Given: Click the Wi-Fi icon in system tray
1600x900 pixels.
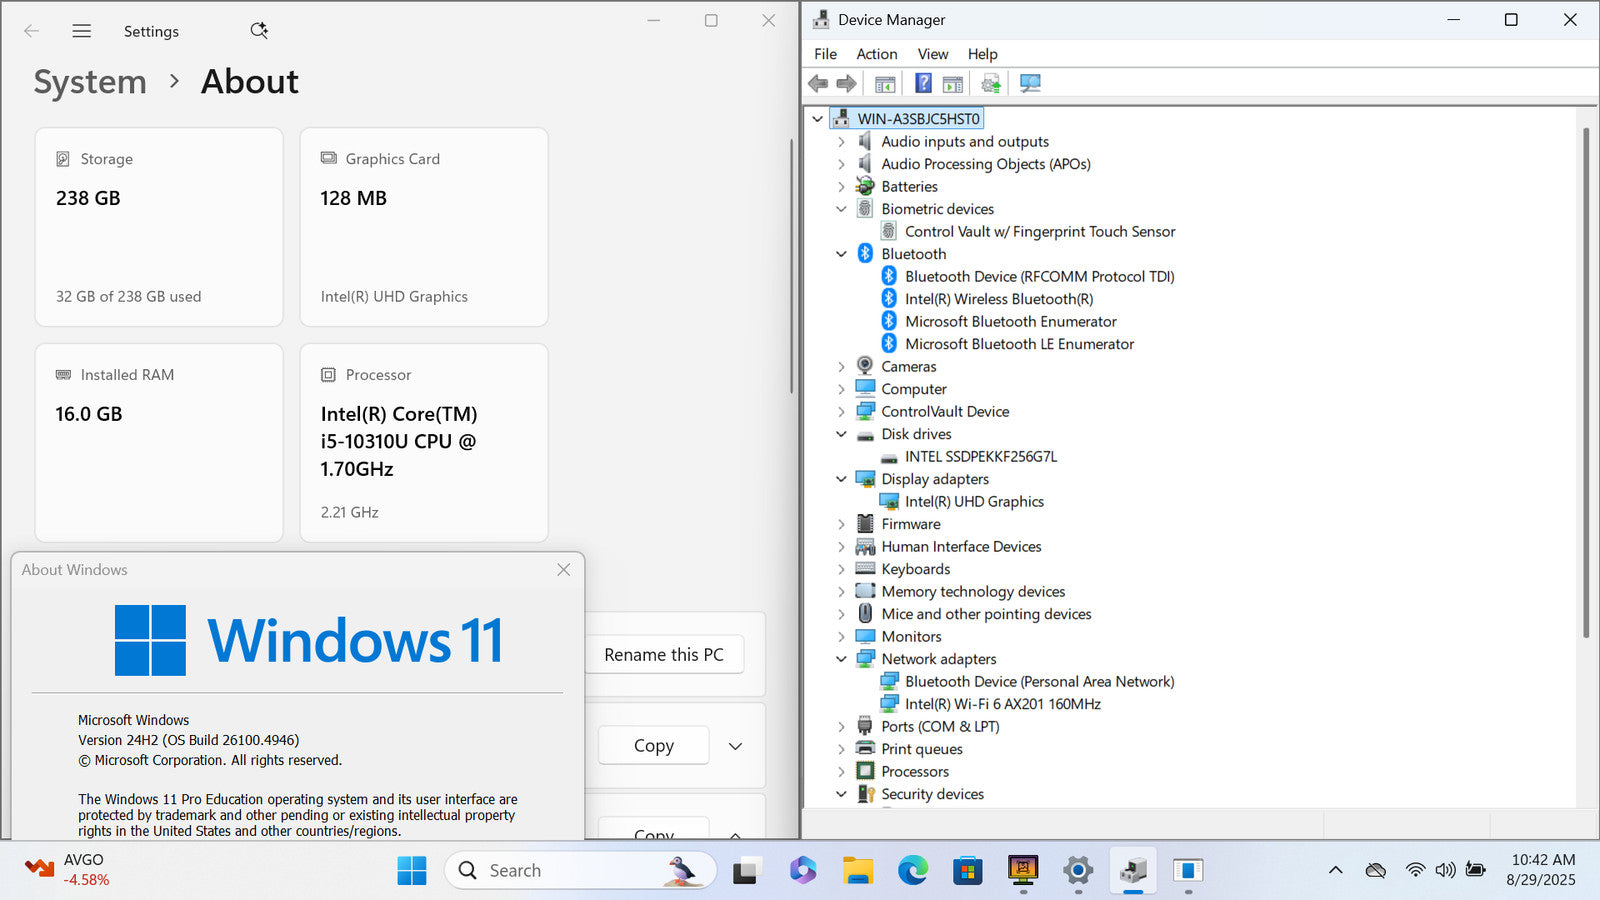Looking at the screenshot, I should pos(1415,870).
